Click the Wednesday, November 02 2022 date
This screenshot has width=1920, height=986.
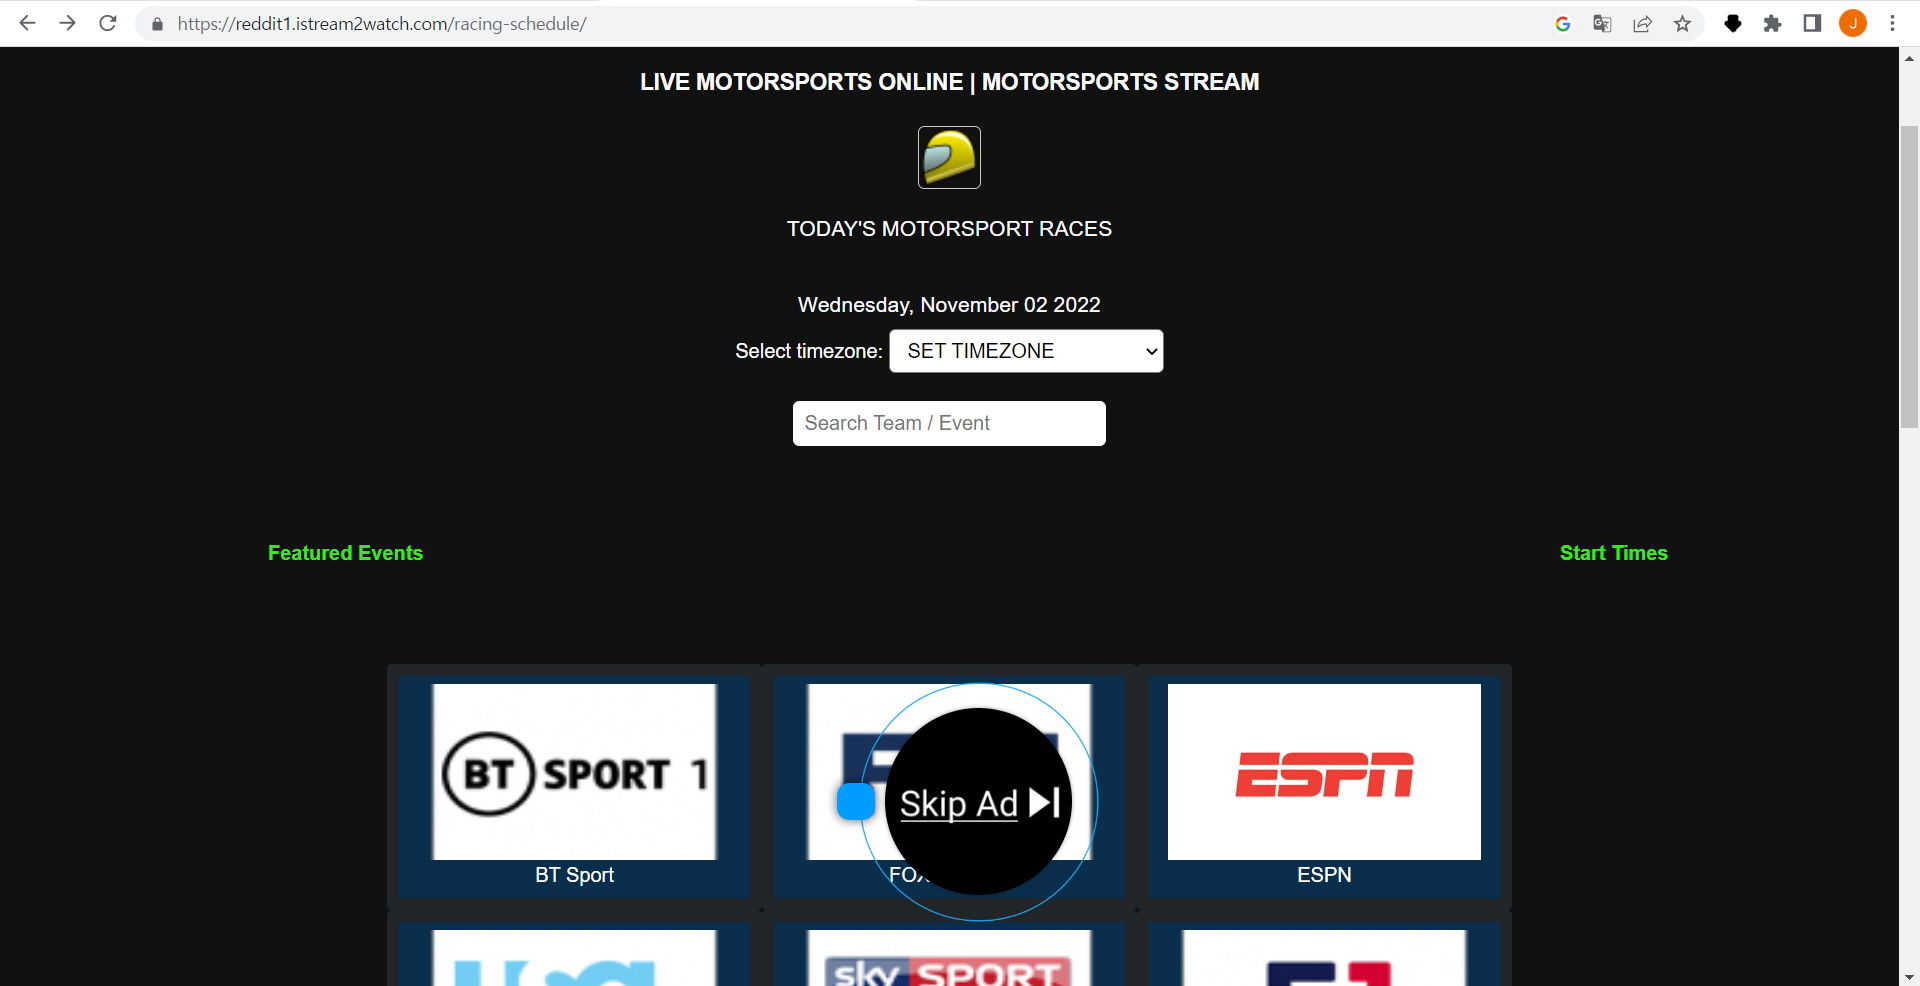pyautogui.click(x=949, y=305)
